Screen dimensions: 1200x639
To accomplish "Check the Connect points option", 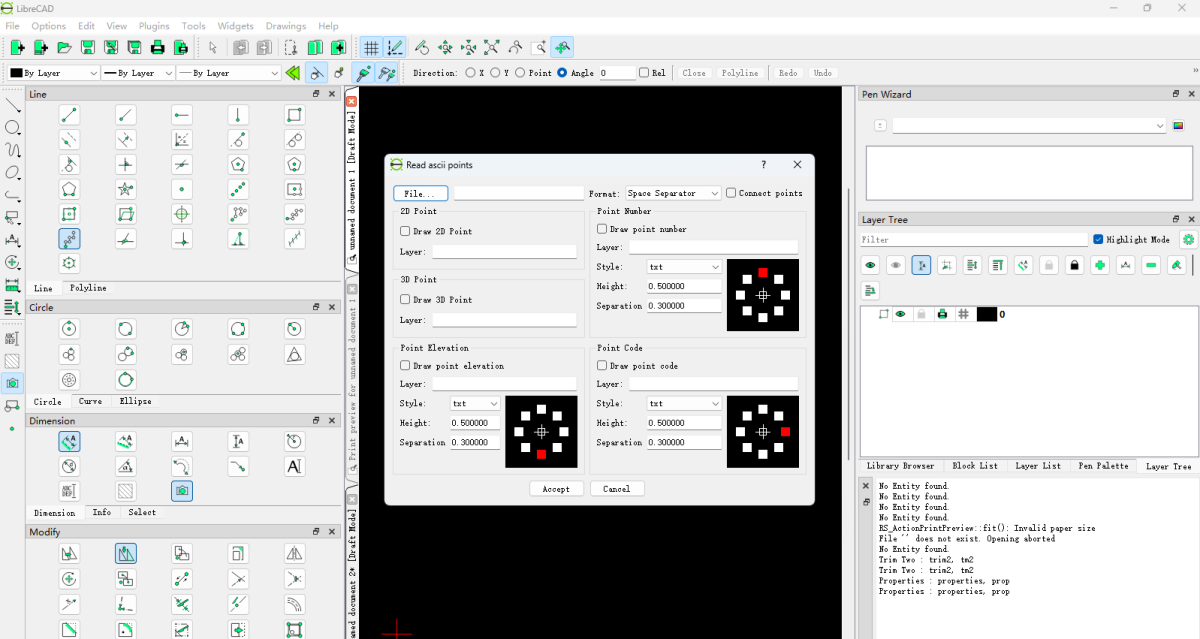I will (x=731, y=192).
